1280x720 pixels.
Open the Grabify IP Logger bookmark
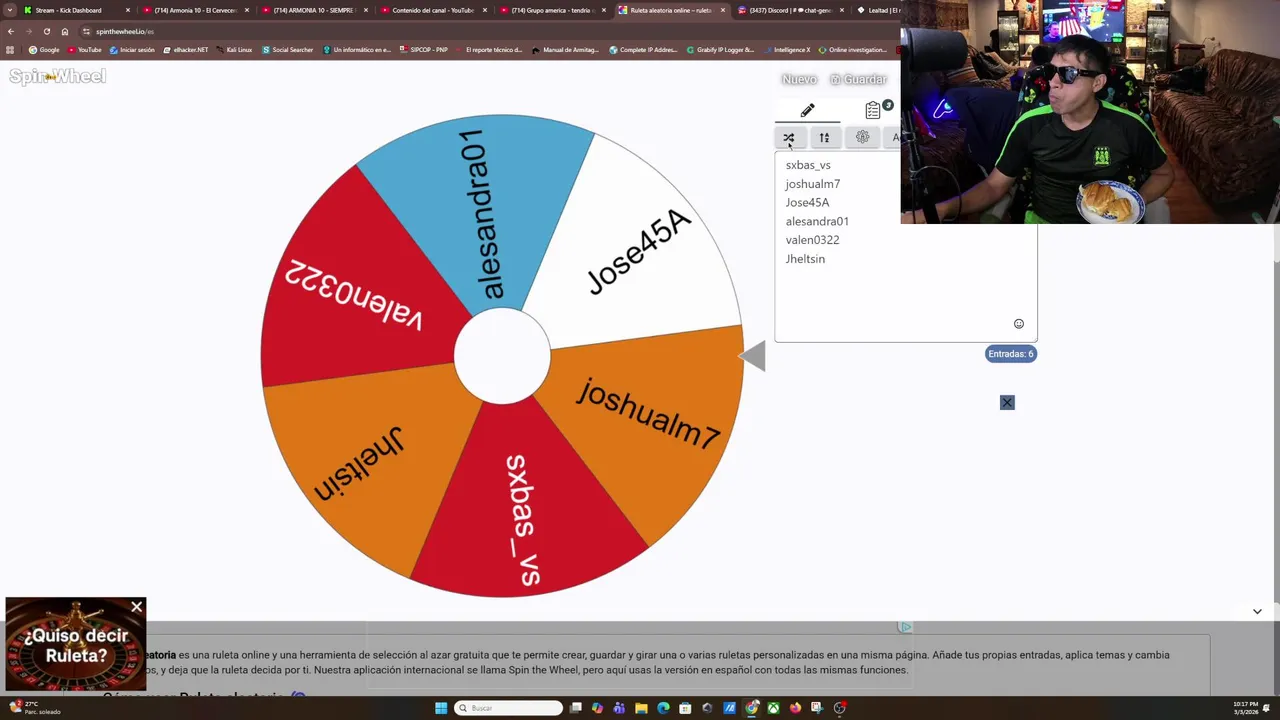[x=720, y=50]
